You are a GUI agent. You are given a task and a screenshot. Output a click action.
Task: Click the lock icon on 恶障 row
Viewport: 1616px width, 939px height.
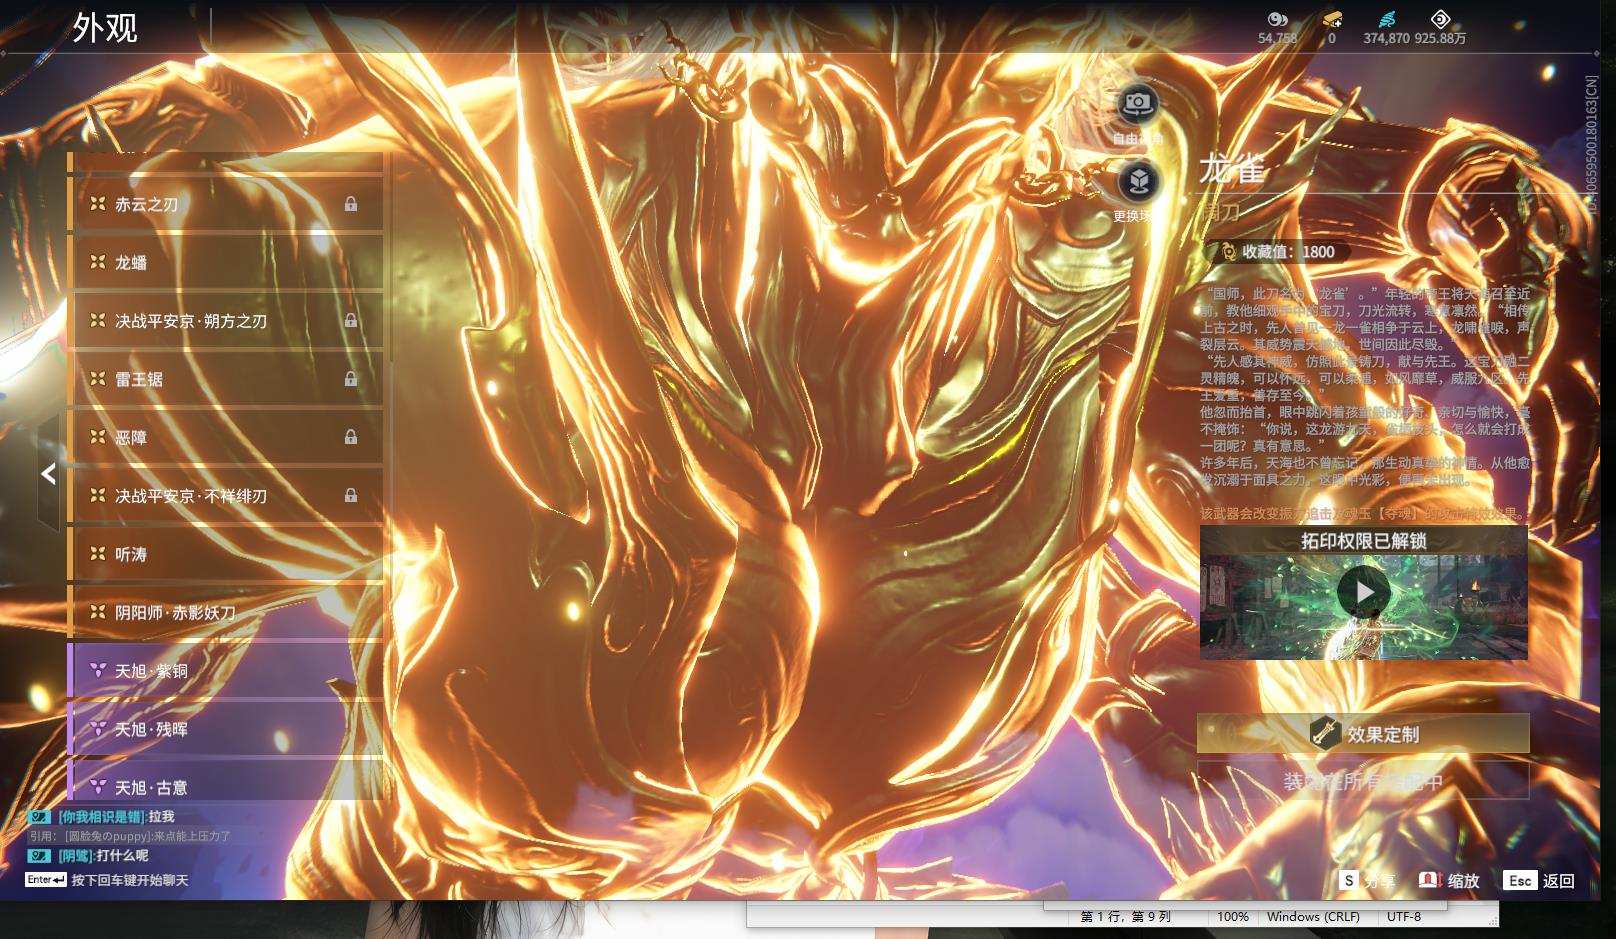351,437
